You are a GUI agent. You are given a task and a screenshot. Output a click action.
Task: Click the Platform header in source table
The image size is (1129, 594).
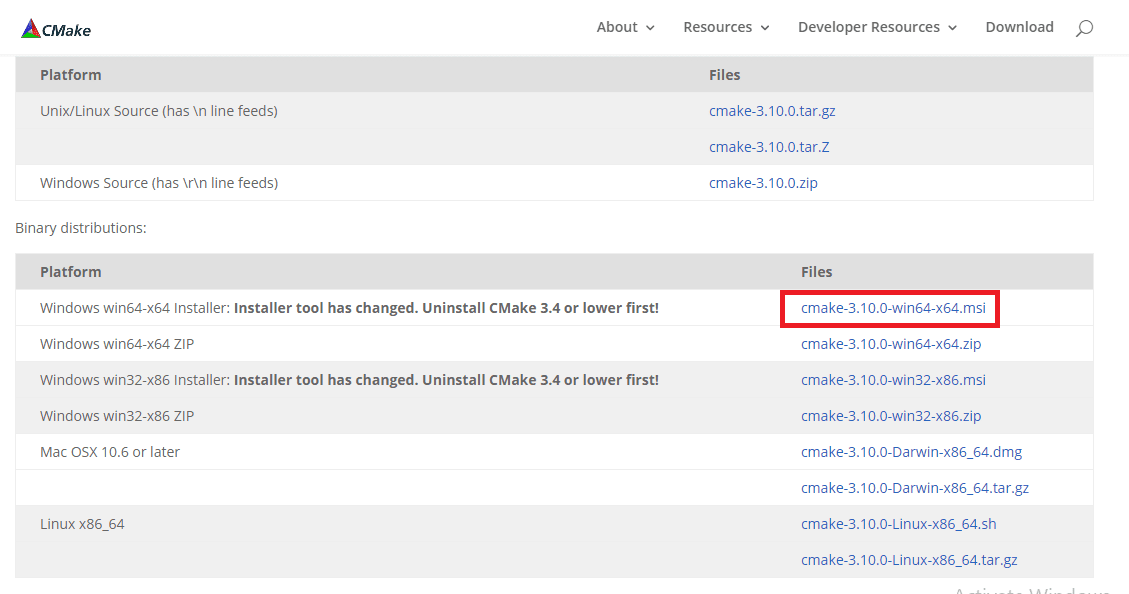[71, 75]
